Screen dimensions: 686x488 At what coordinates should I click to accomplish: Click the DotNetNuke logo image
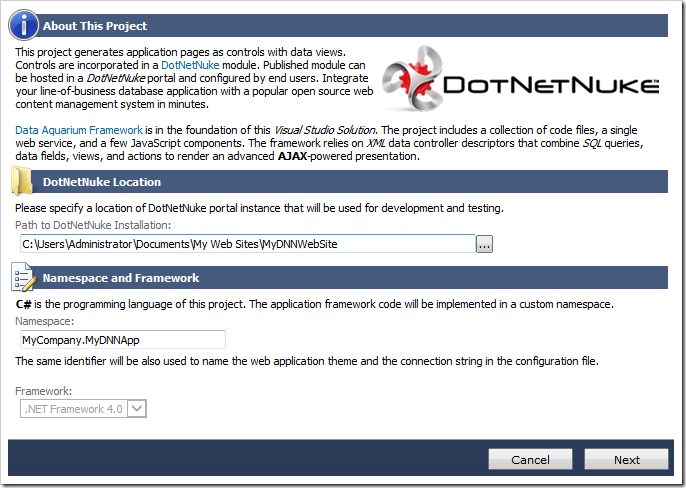[521, 79]
